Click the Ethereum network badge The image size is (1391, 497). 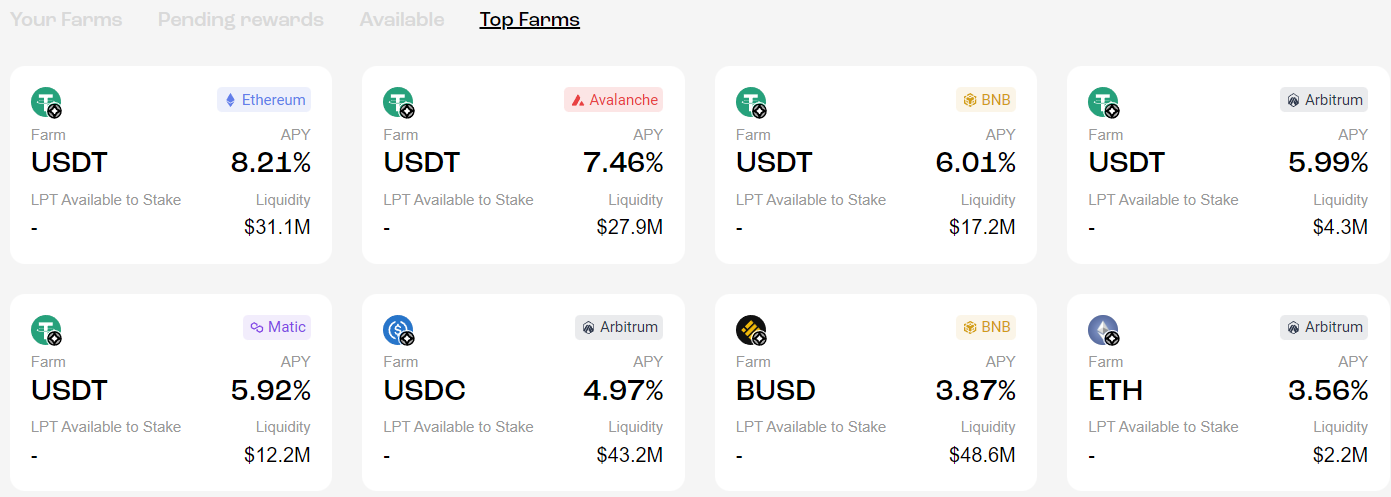pos(264,100)
